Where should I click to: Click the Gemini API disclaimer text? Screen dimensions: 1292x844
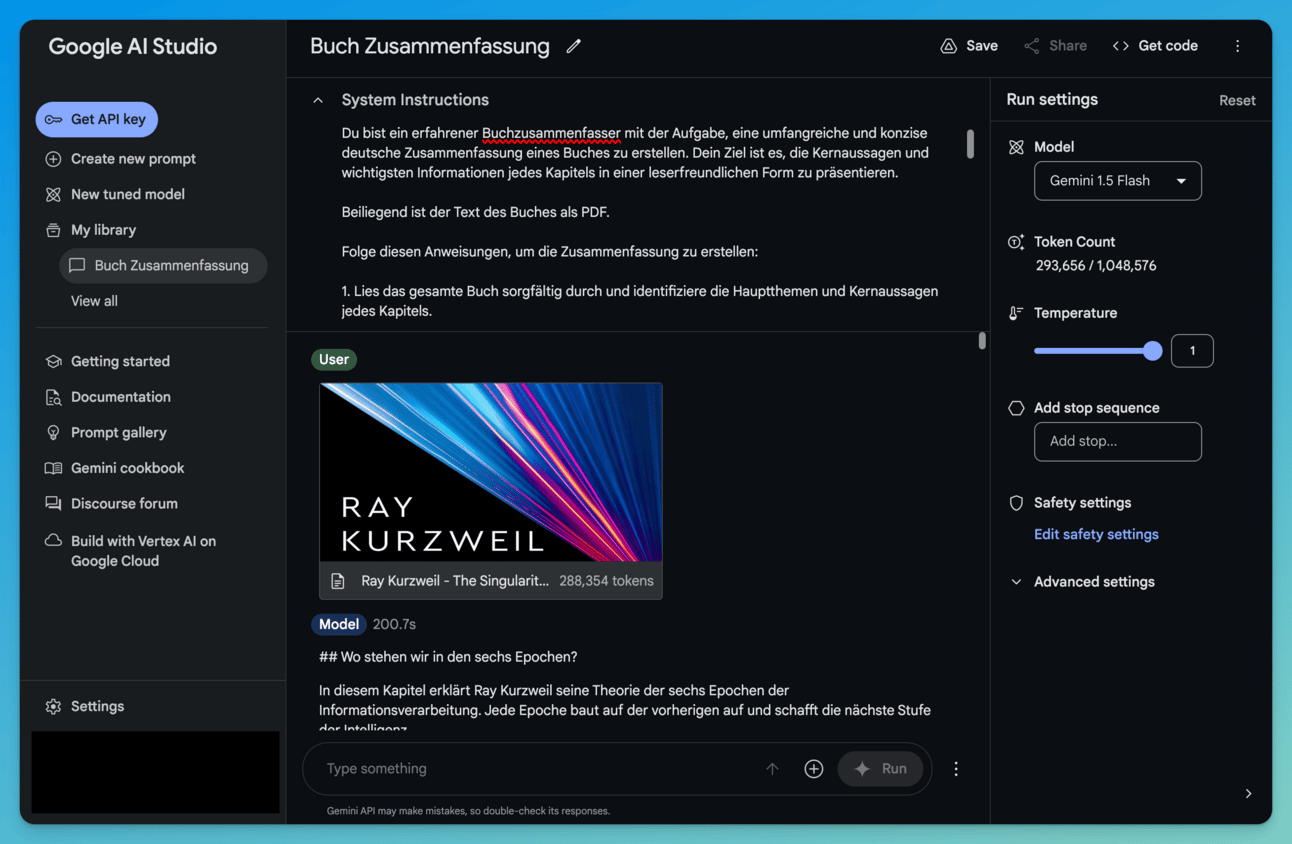[468, 811]
